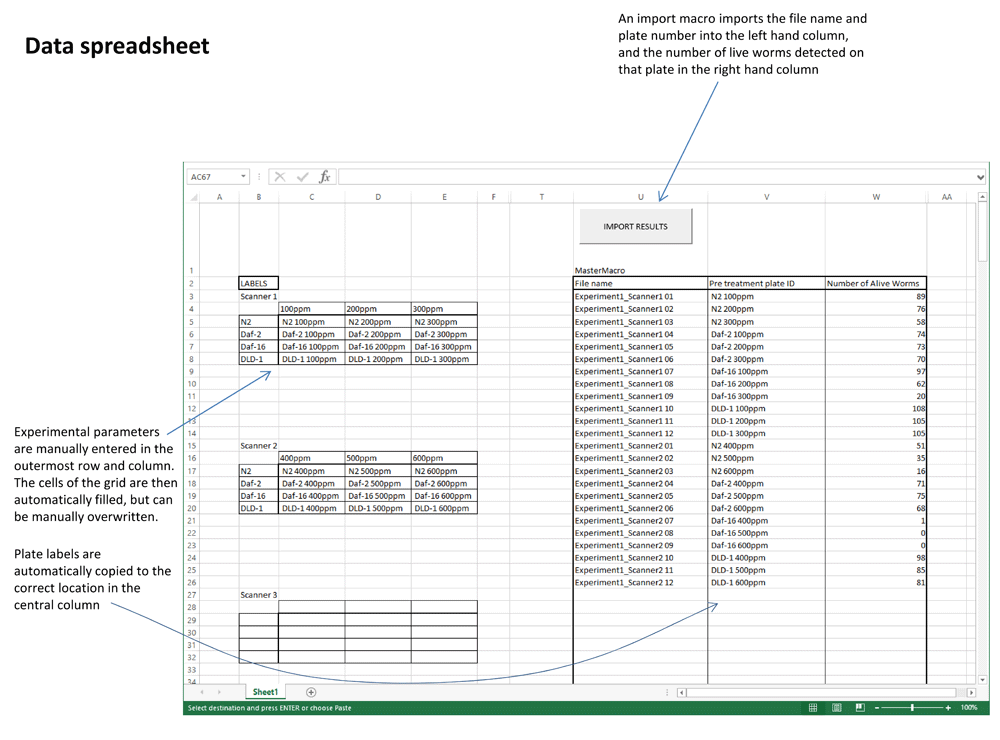Switch to Normal view in status bar

click(813, 708)
